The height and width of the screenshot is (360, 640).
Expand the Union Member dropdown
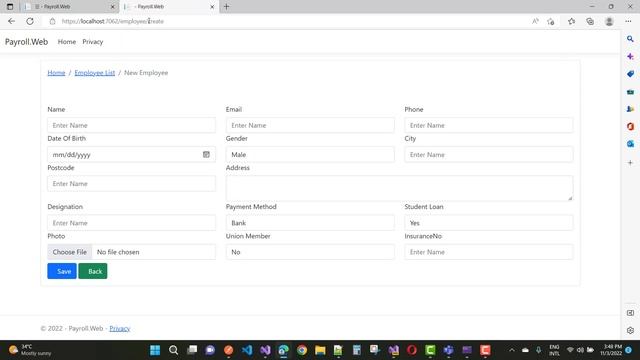click(x=310, y=252)
